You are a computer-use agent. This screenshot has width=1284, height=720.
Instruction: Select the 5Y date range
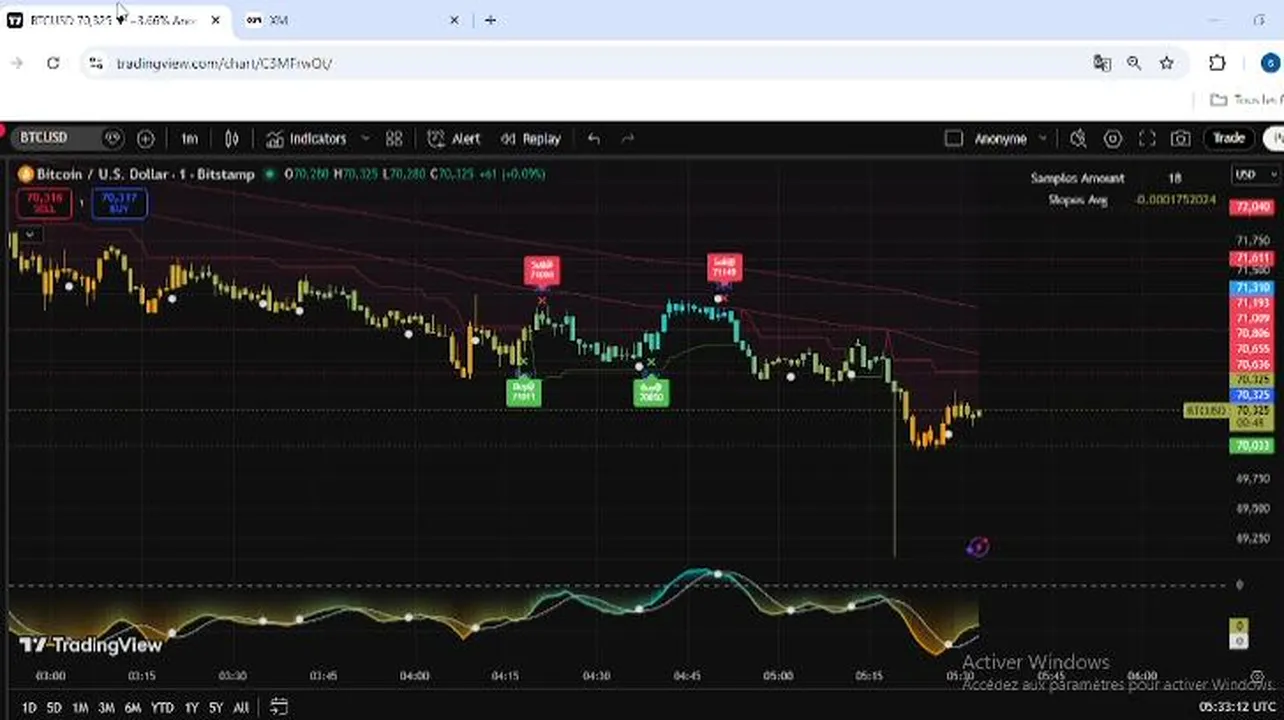tap(216, 708)
